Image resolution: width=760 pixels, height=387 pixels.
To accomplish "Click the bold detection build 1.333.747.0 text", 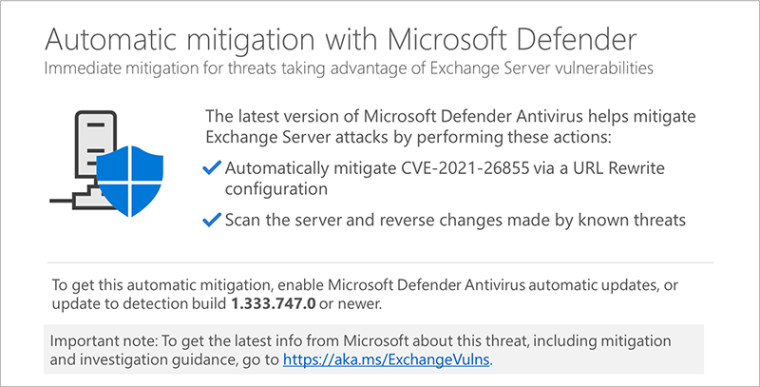I will tap(273, 304).
